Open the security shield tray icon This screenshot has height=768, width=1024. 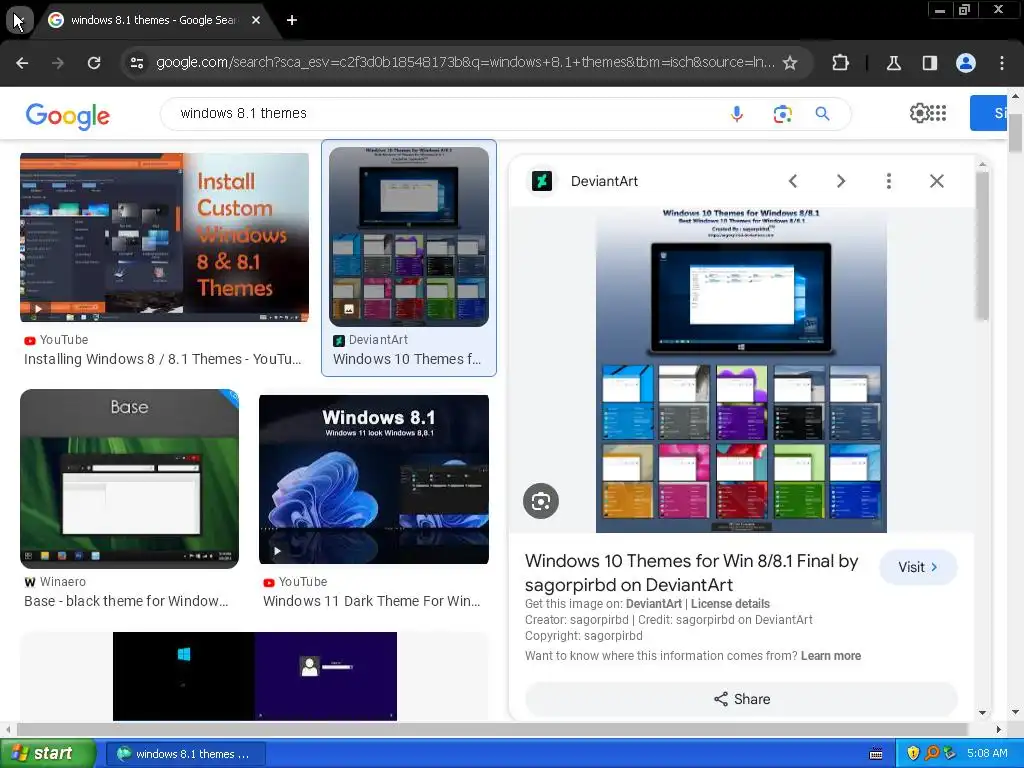pos(913,754)
